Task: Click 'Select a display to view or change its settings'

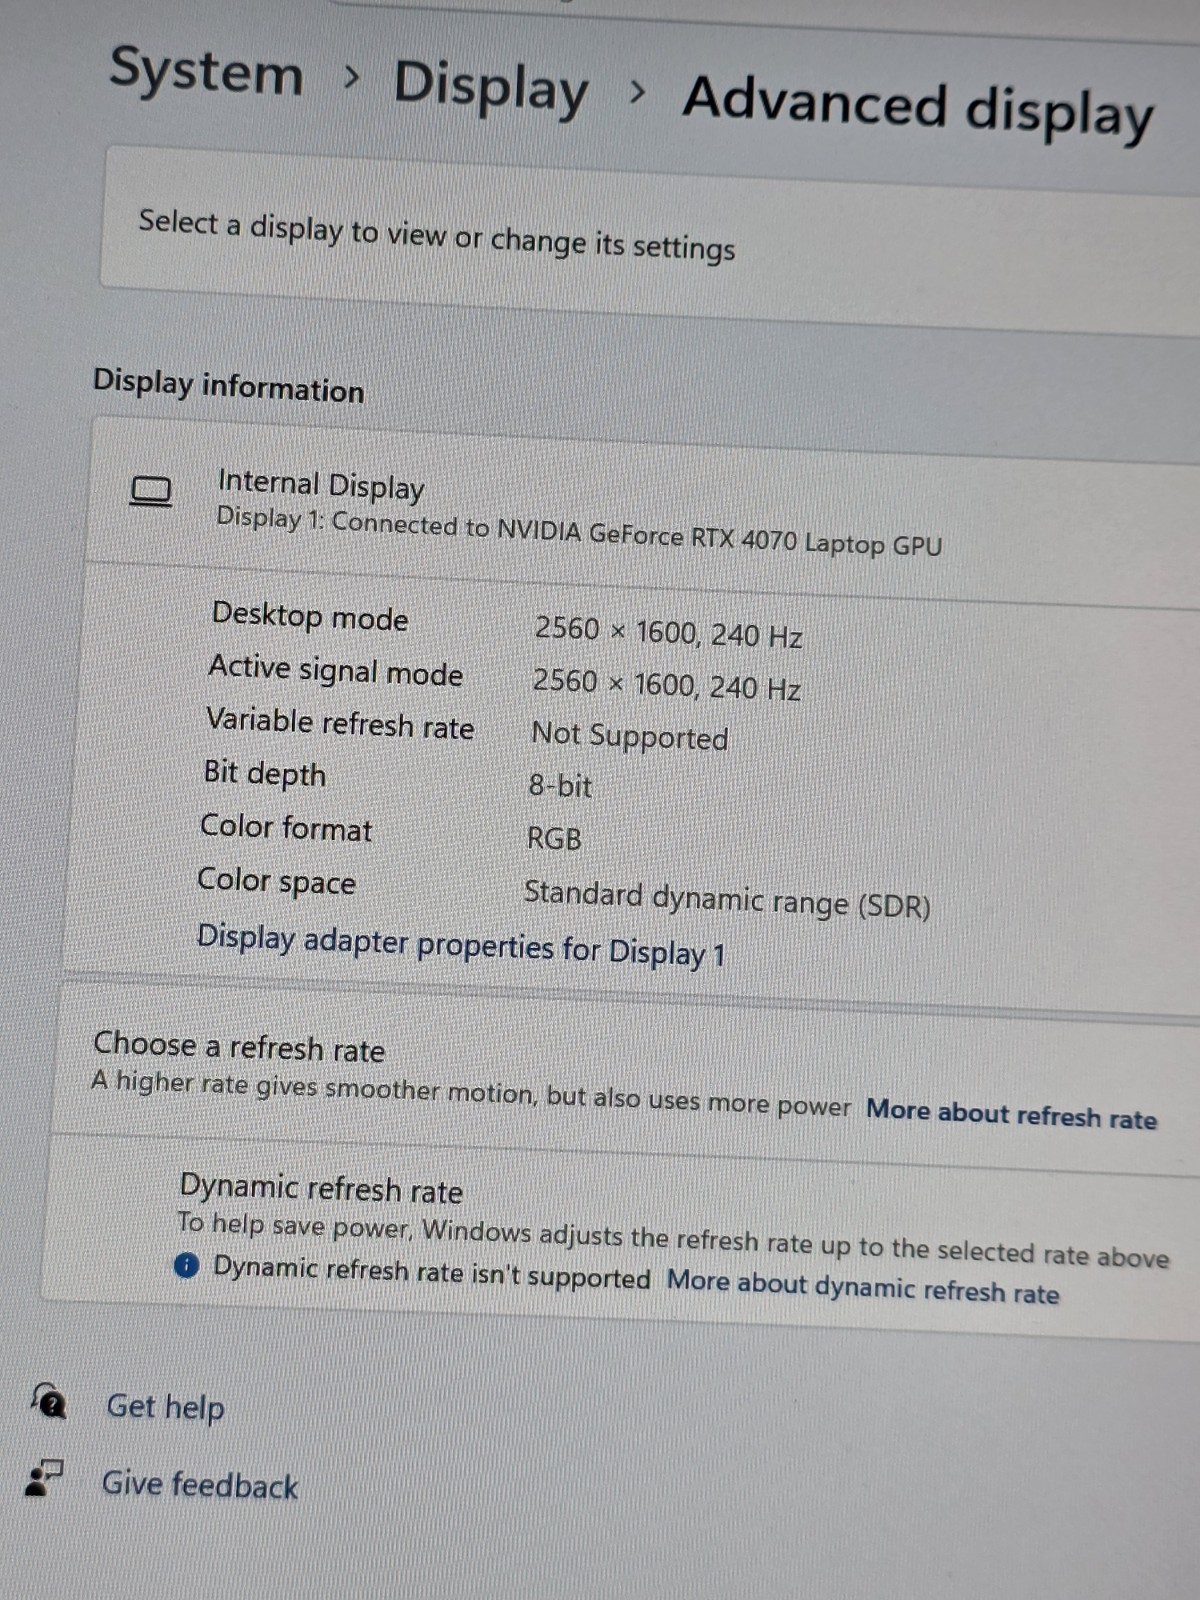Action: point(437,235)
